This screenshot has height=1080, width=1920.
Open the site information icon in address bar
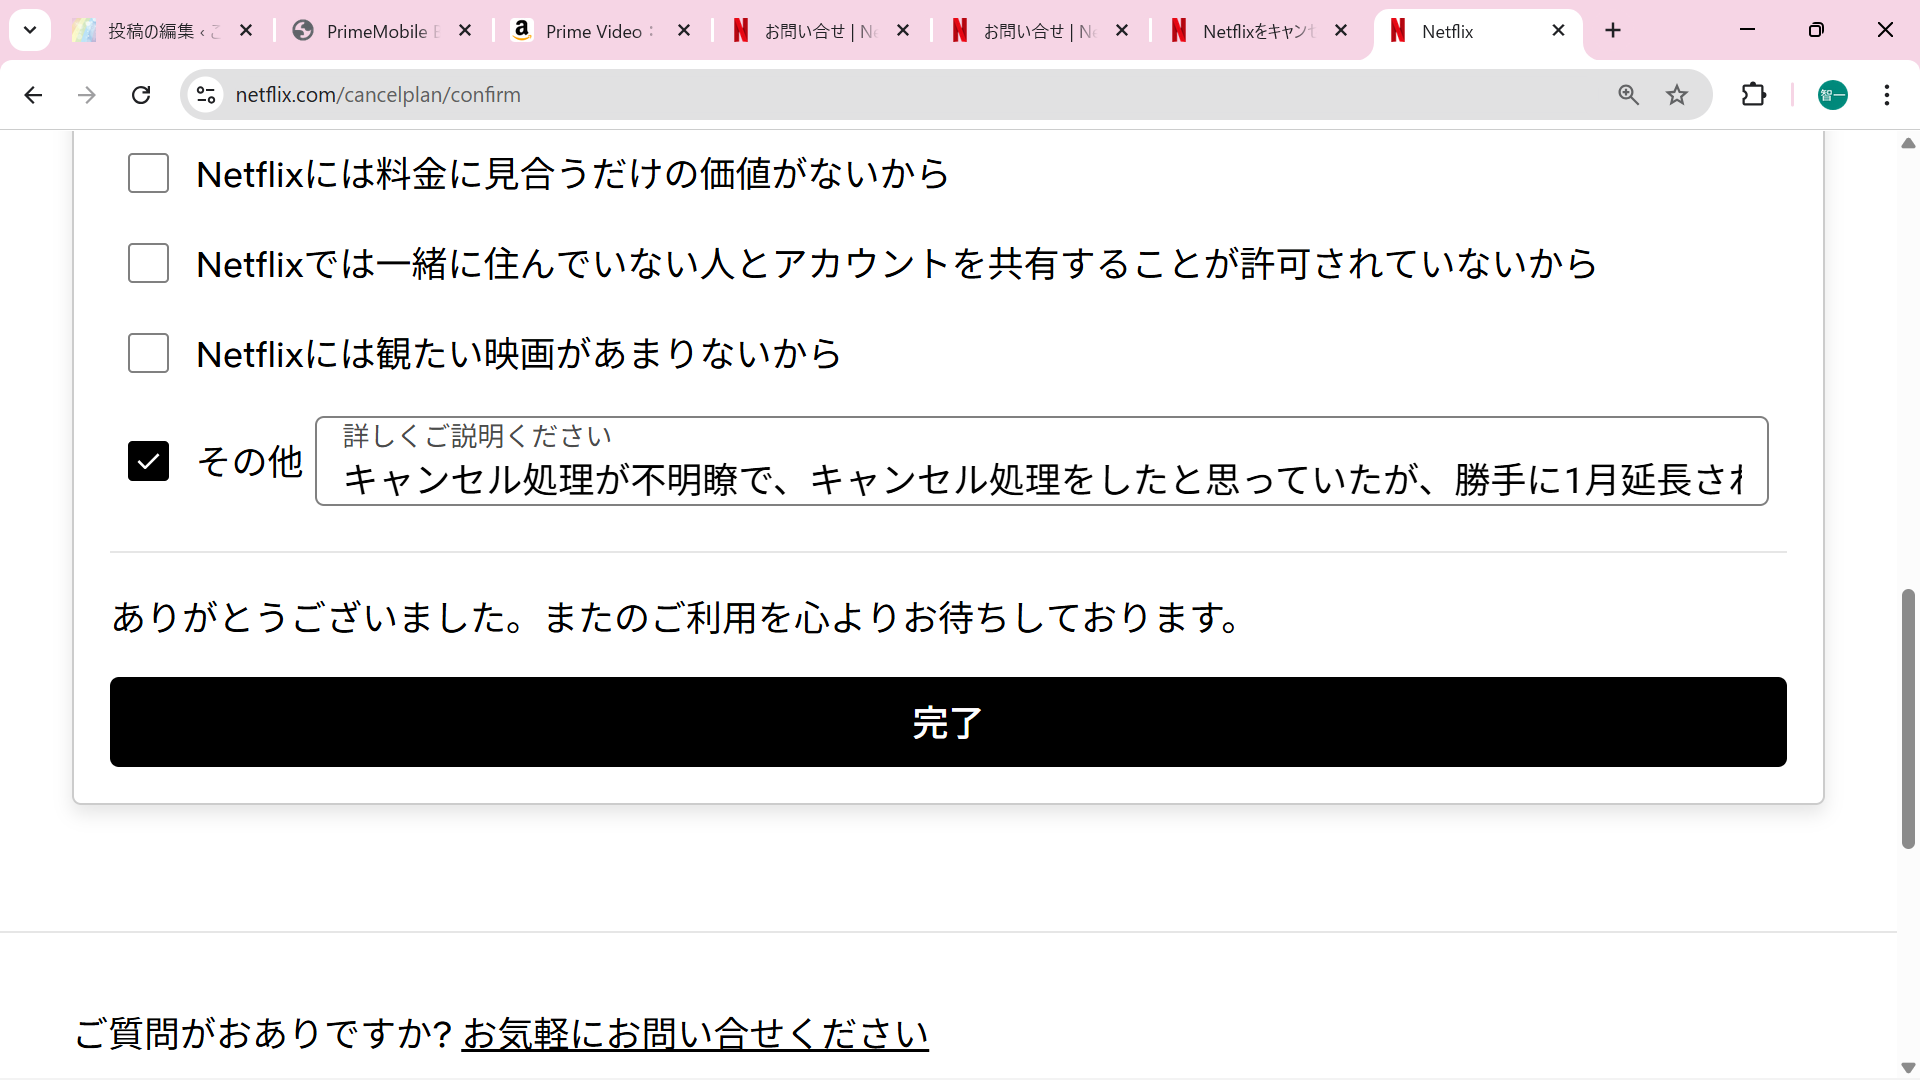(206, 95)
